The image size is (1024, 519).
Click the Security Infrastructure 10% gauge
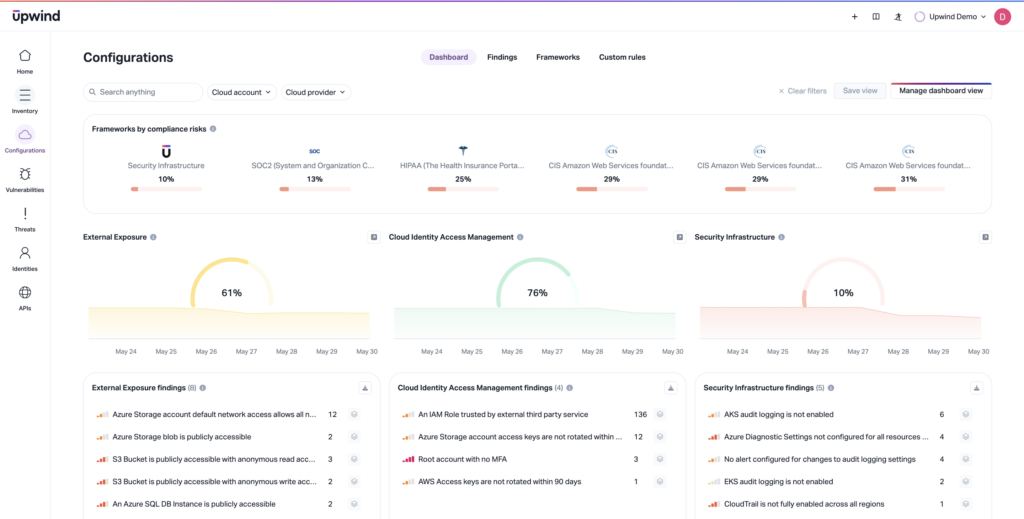tap(843, 283)
